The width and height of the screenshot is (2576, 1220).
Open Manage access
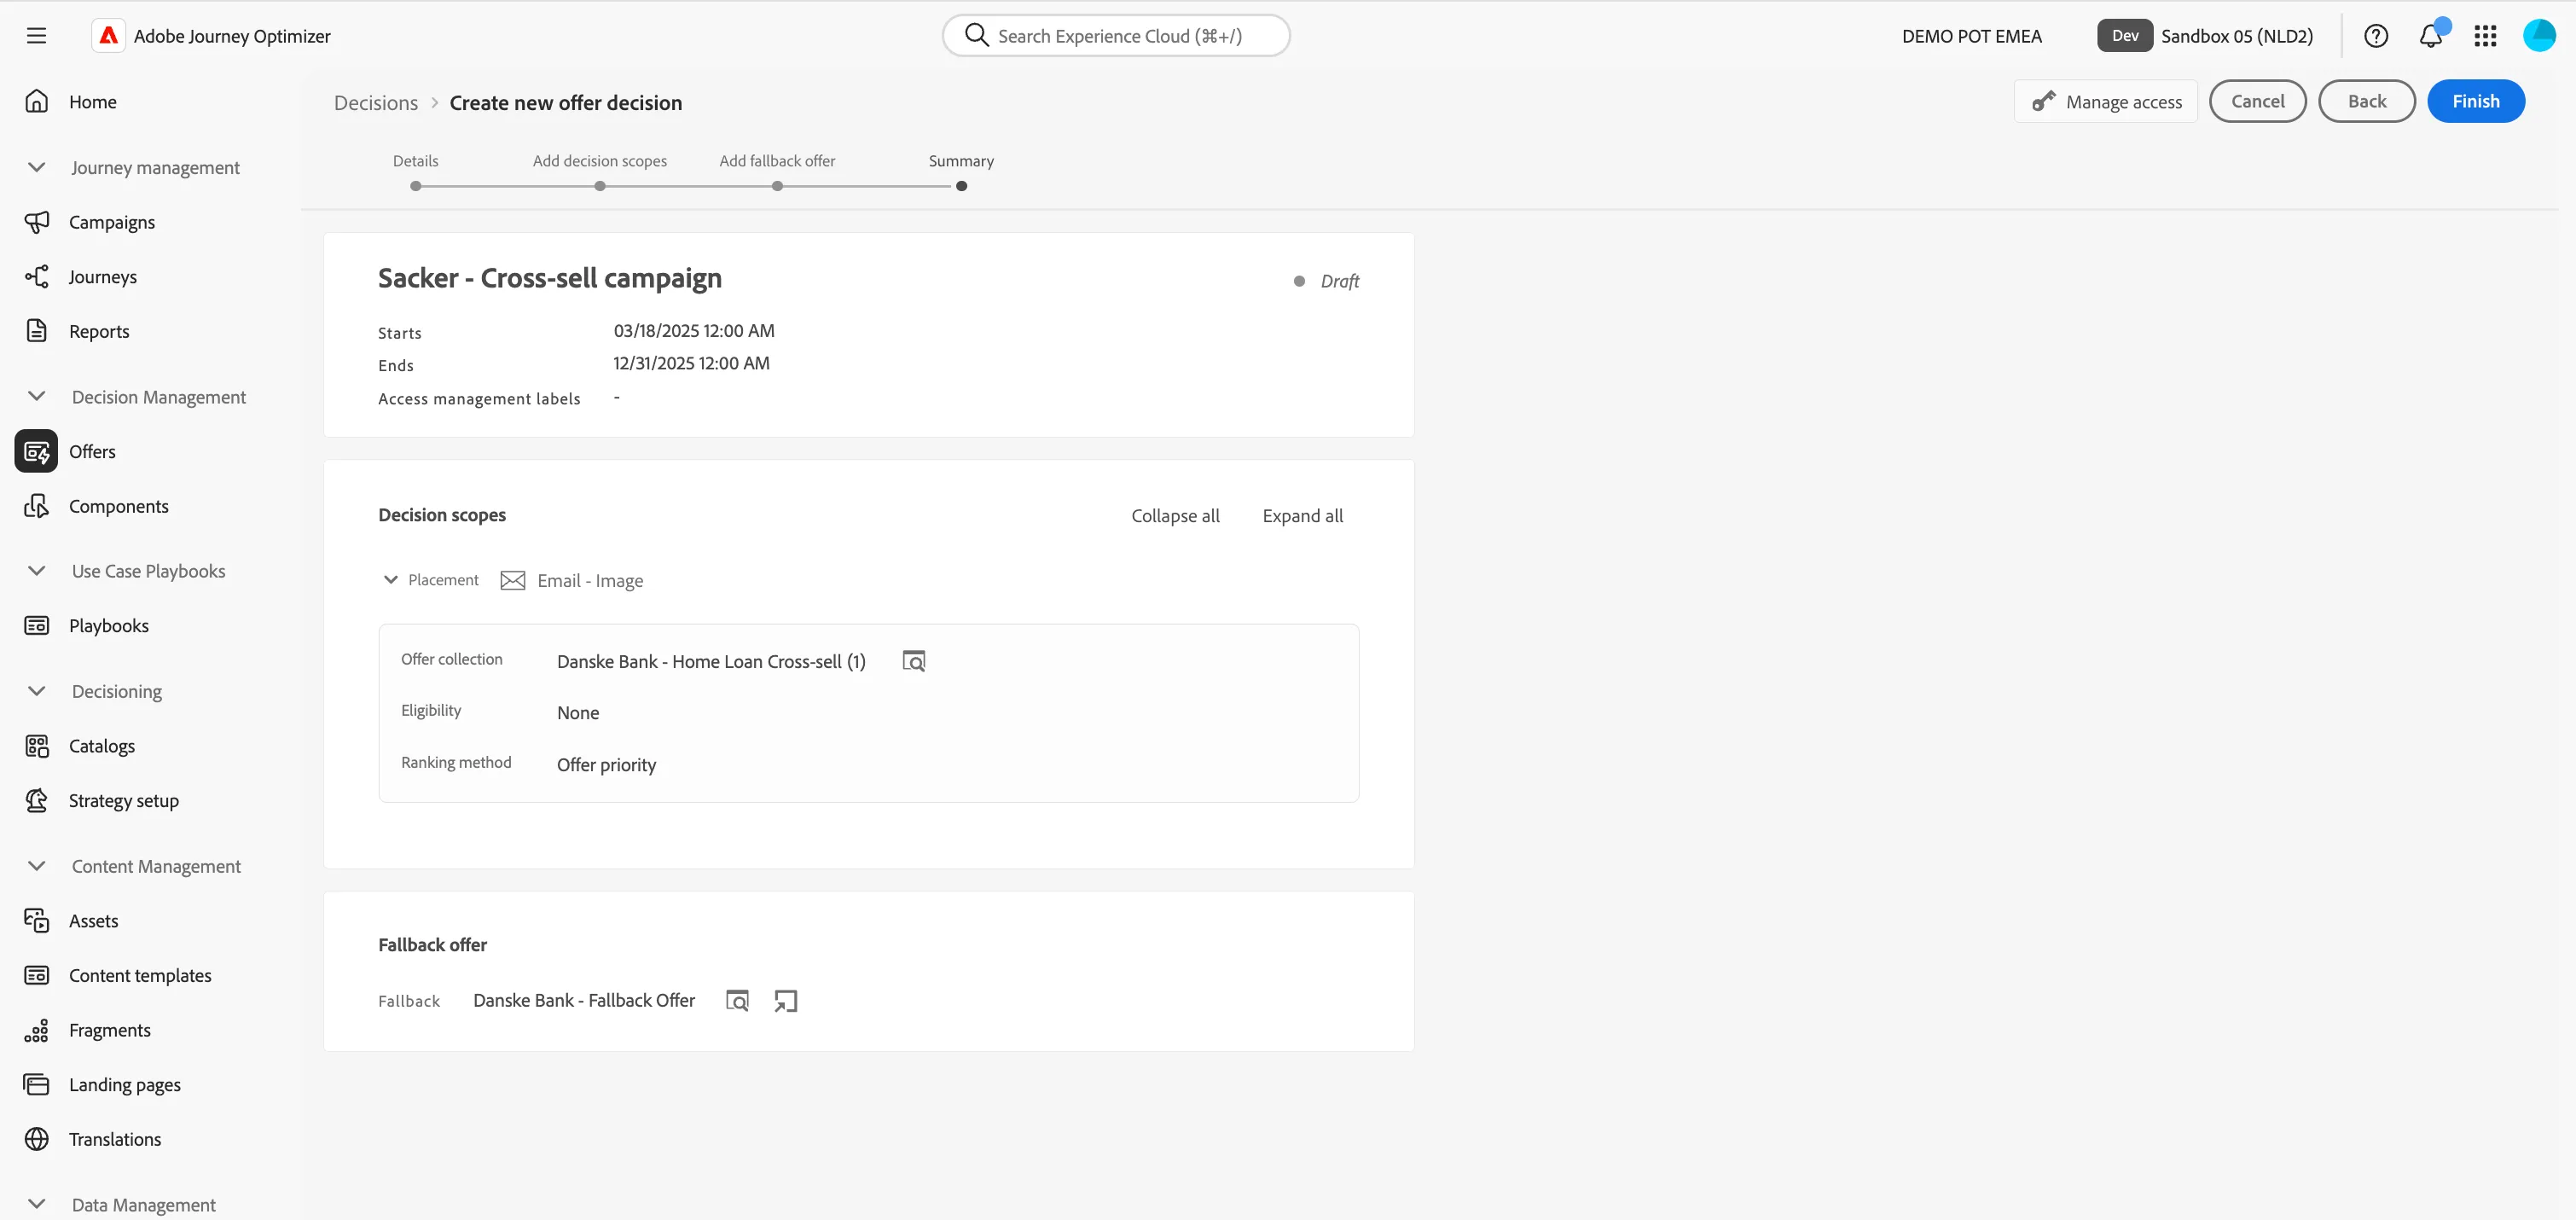point(2106,101)
